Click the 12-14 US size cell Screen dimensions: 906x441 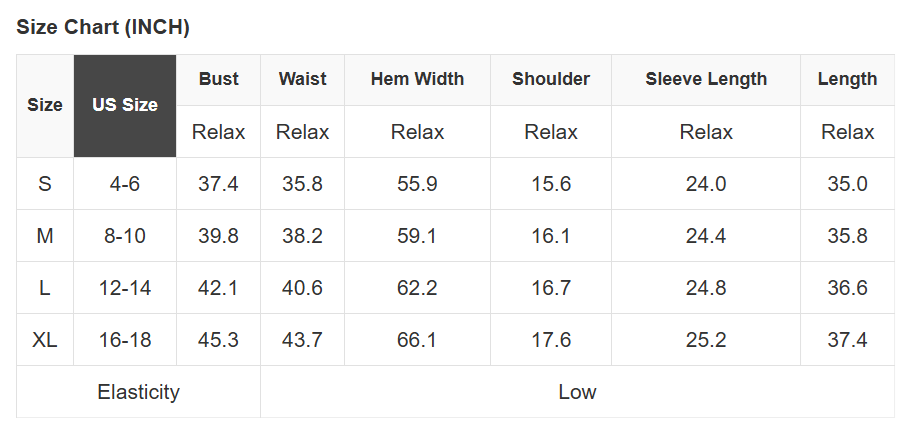click(125, 288)
